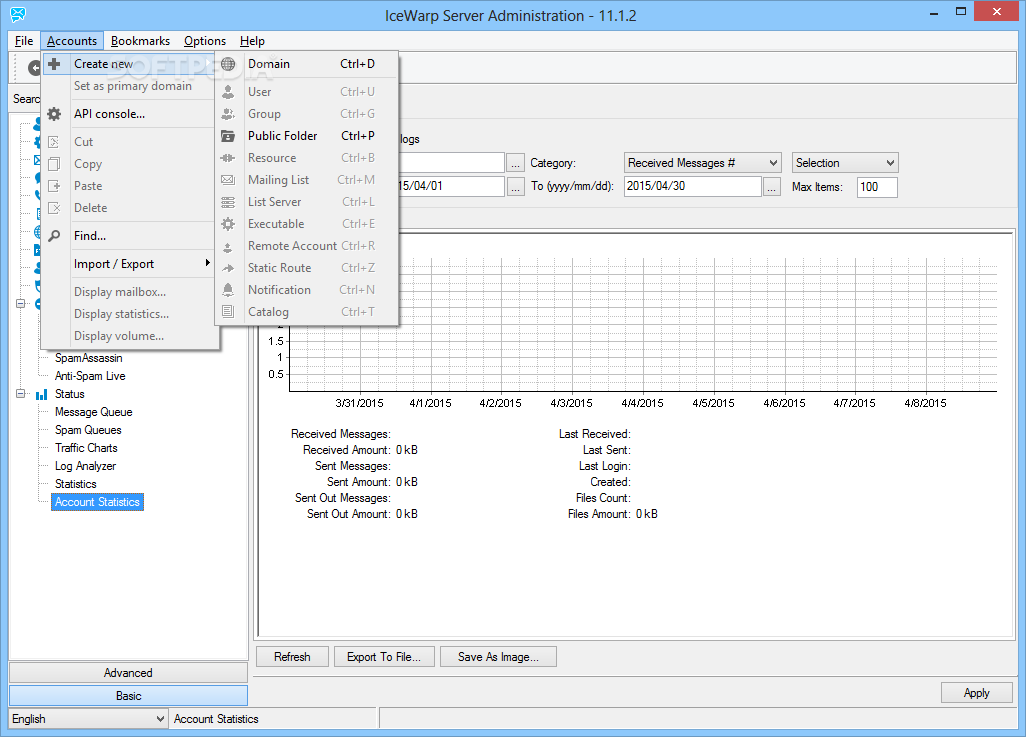This screenshot has width=1026, height=737.
Task: Click the gear icon beside API console
Action: coord(54,114)
